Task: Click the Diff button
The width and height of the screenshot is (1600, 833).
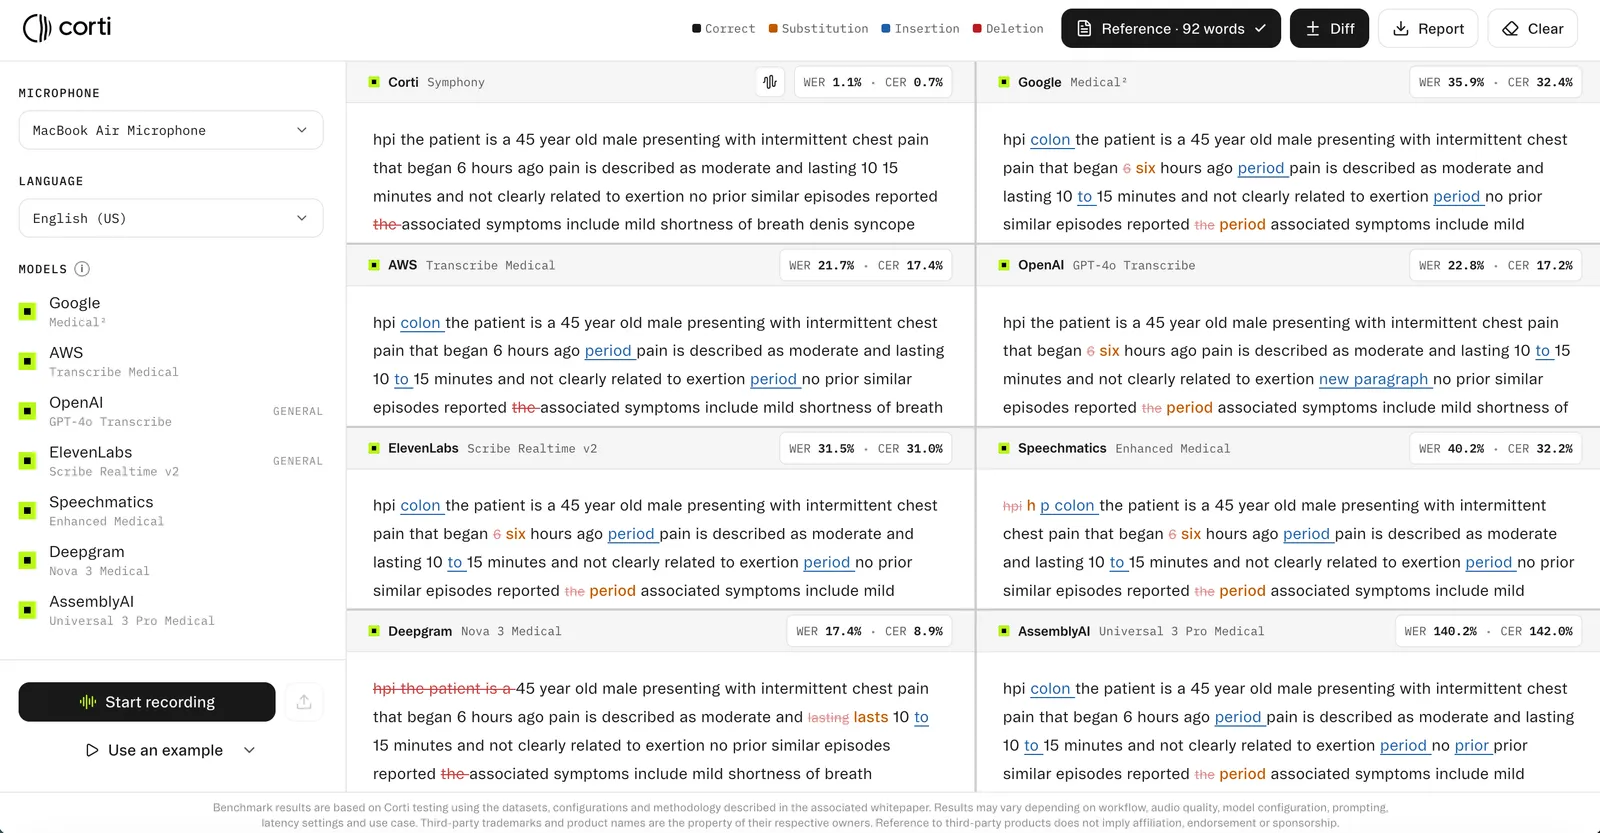Action: tap(1329, 29)
